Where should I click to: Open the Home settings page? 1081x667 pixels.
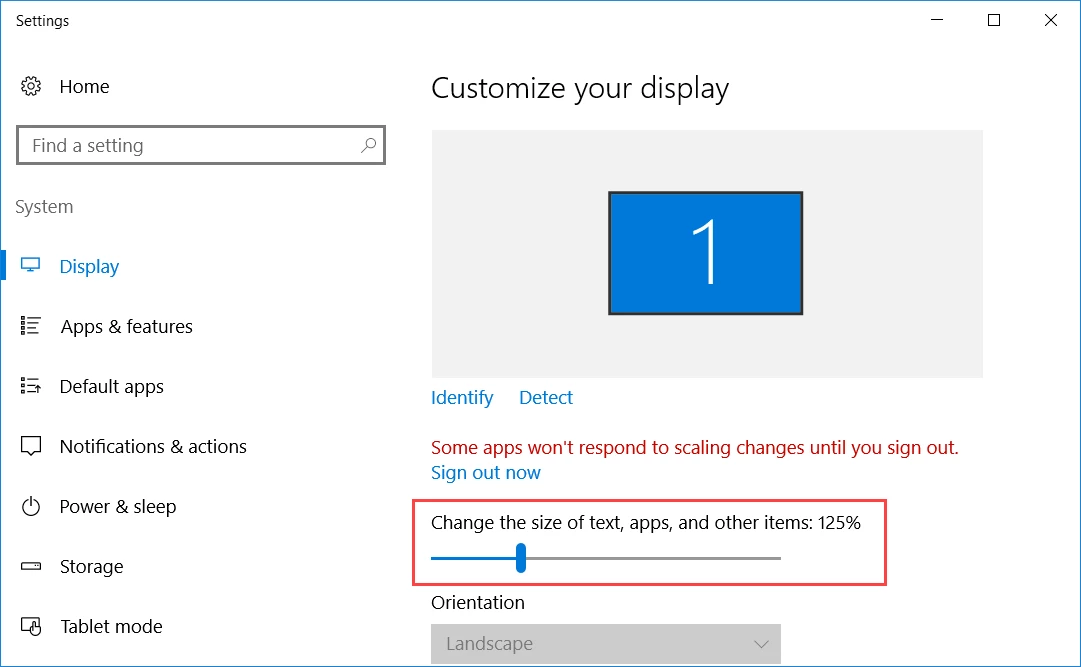click(x=84, y=86)
